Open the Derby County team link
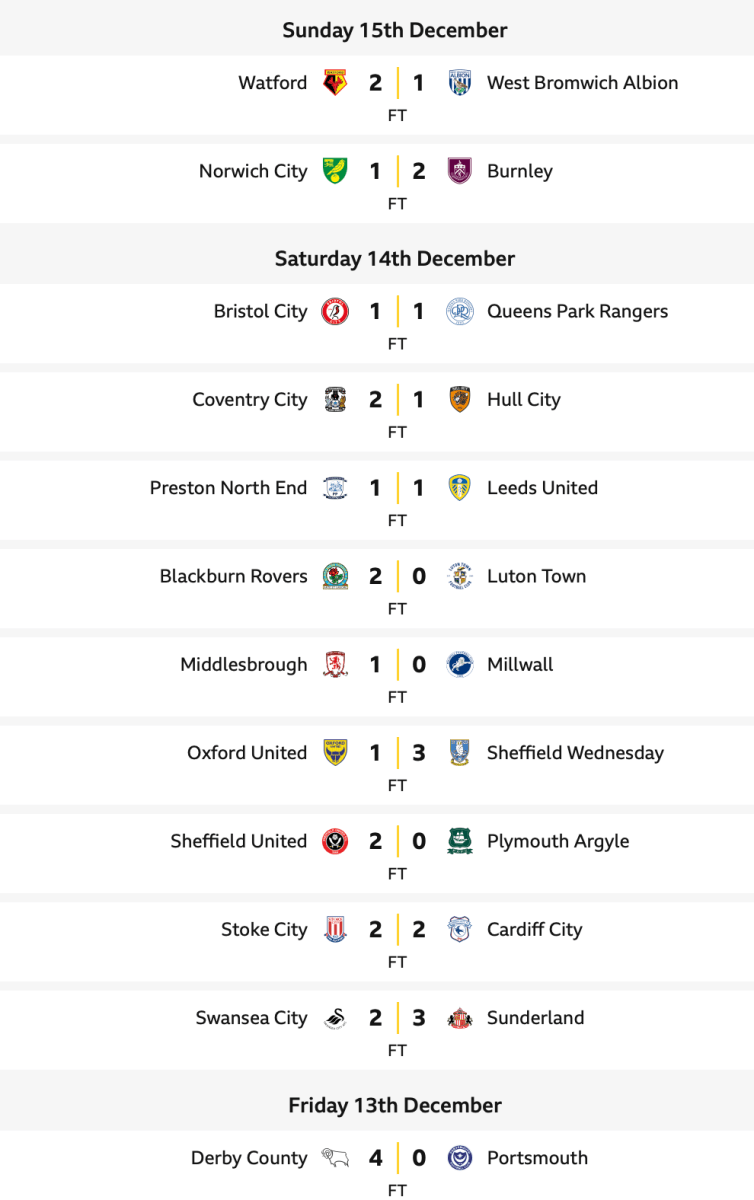 pyautogui.click(x=249, y=1158)
